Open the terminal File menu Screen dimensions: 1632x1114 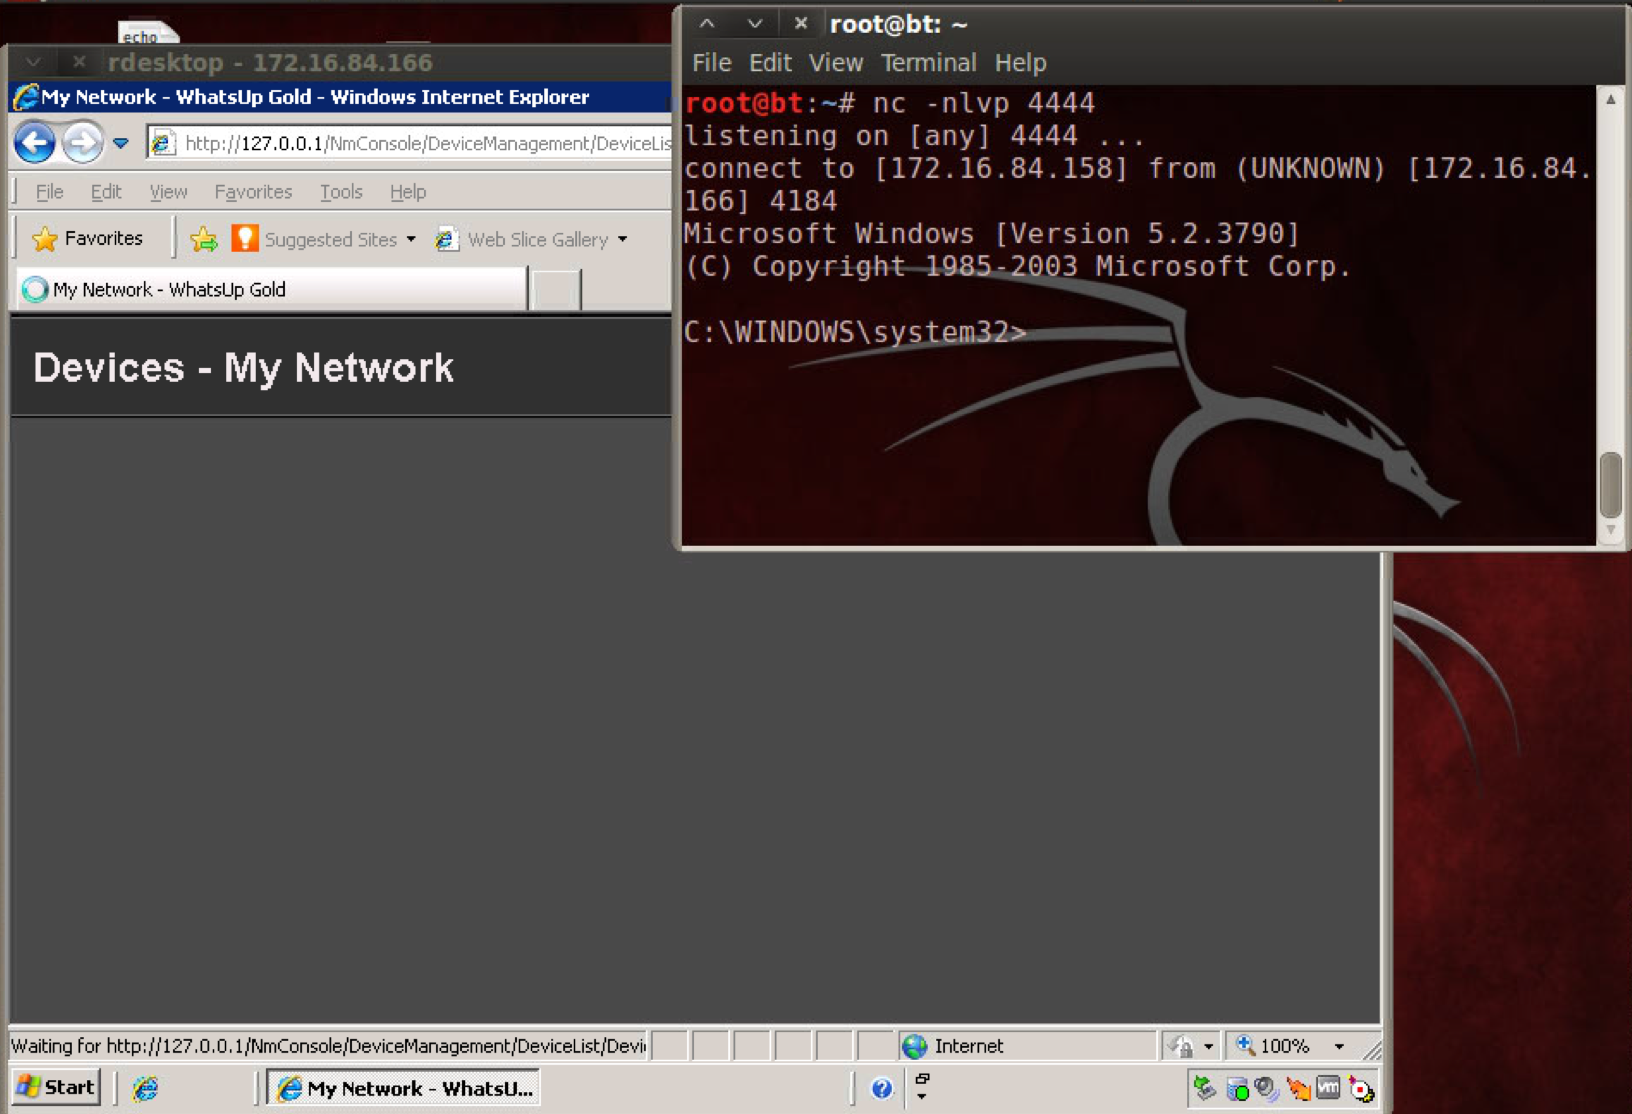[711, 63]
